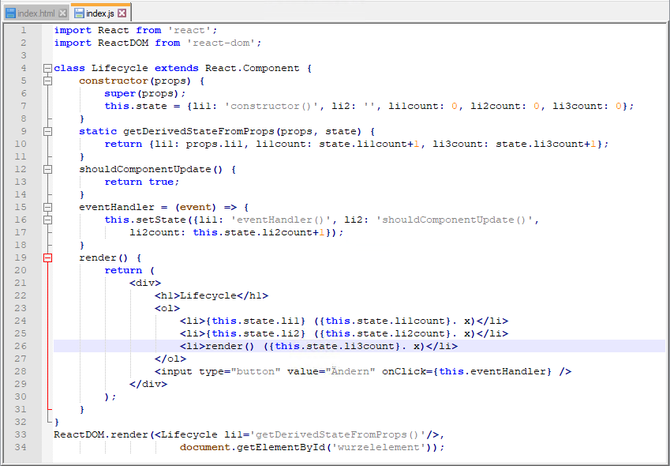670x466 pixels.
Task: Click 'super' on line 6
Action: click(120, 94)
